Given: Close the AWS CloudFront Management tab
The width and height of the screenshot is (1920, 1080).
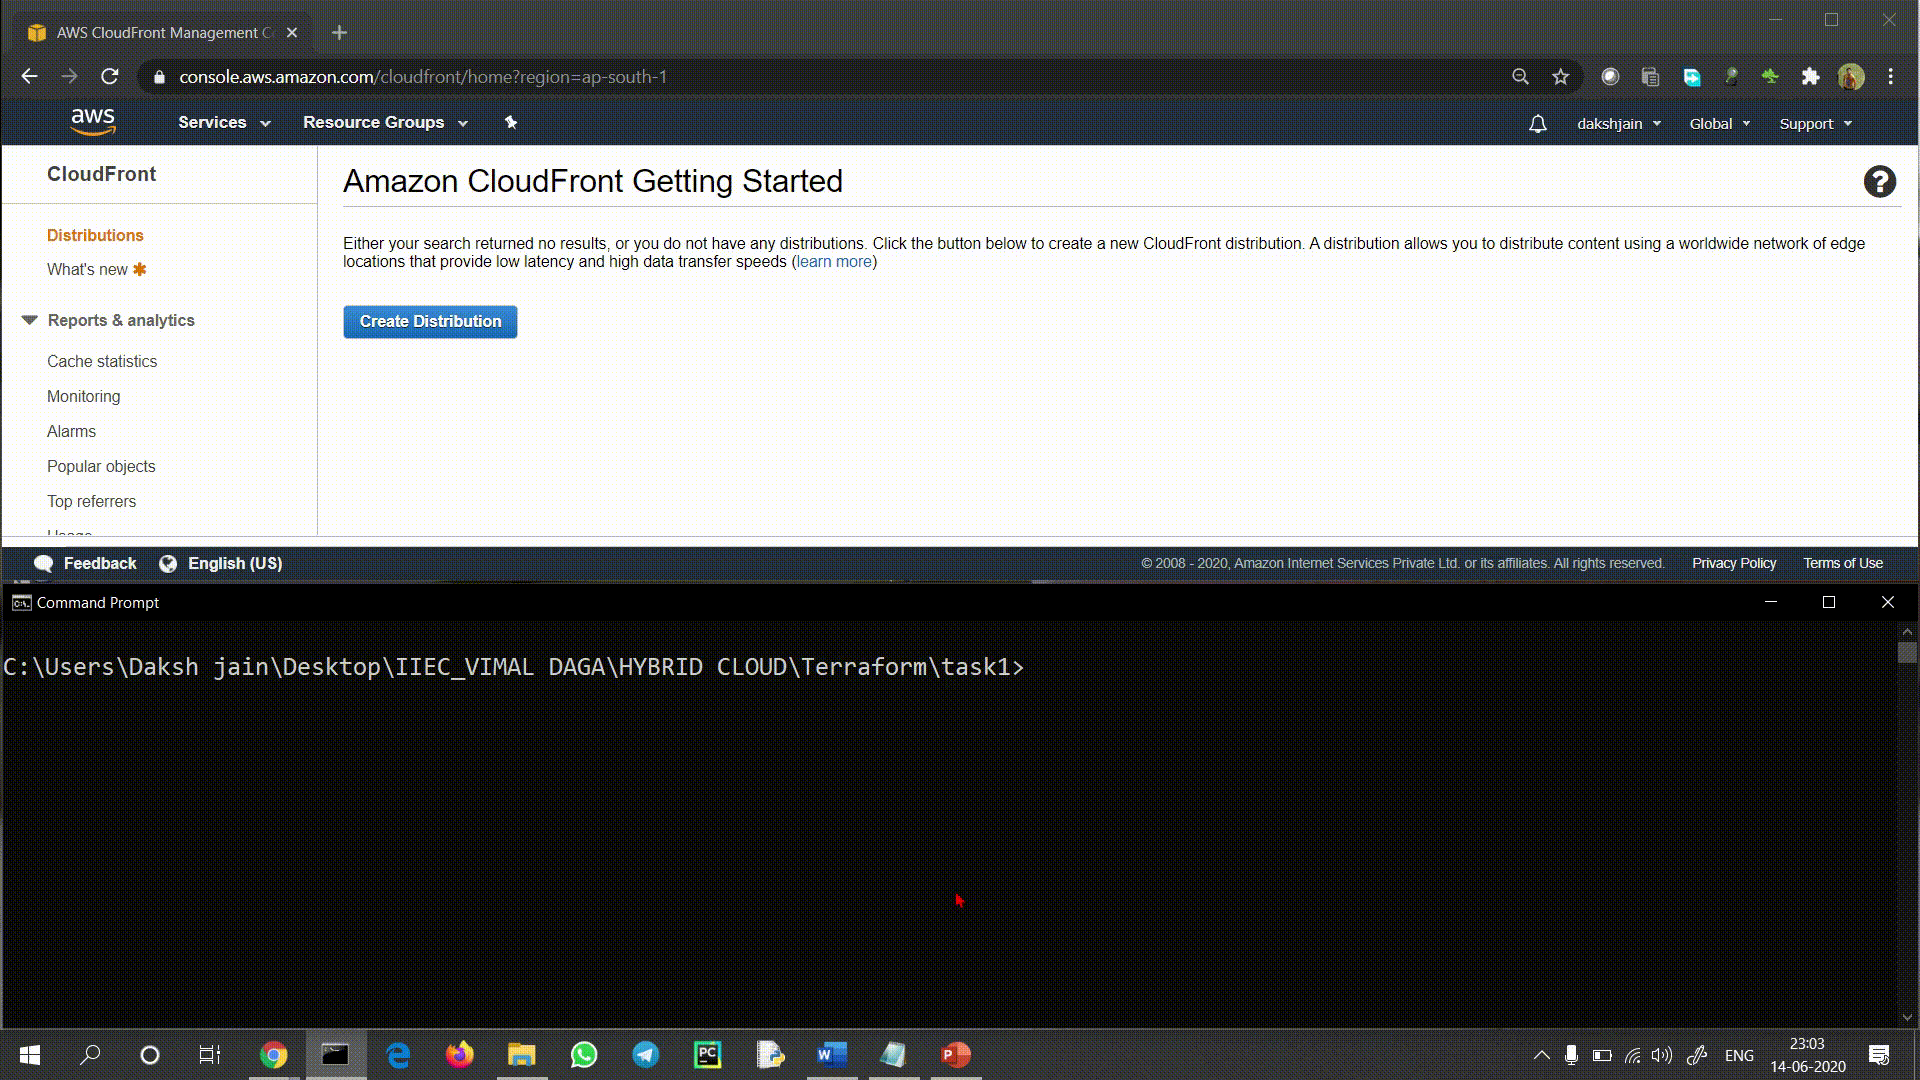Looking at the screenshot, I should 292,33.
